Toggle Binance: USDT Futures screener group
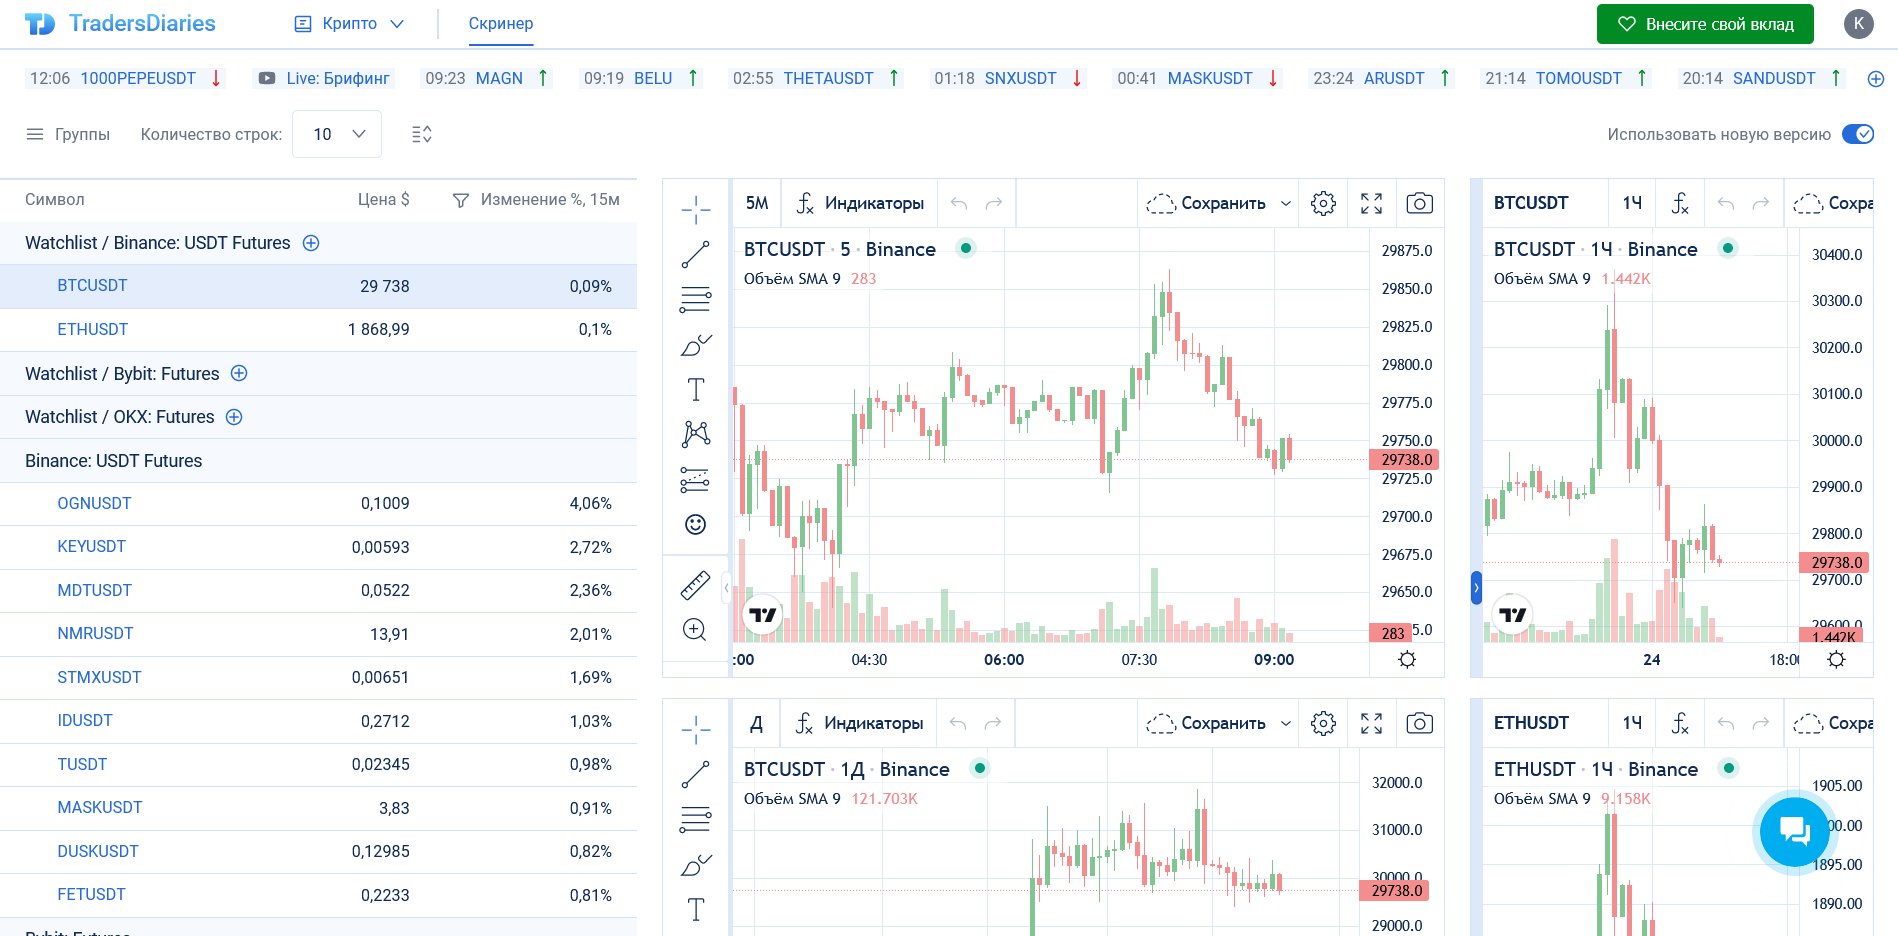 tap(113, 461)
